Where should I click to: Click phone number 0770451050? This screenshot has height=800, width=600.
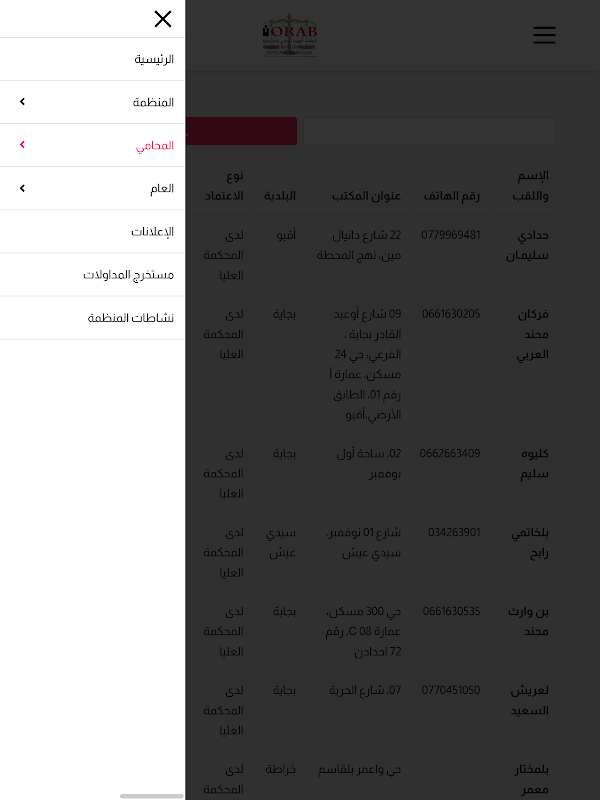tap(451, 690)
